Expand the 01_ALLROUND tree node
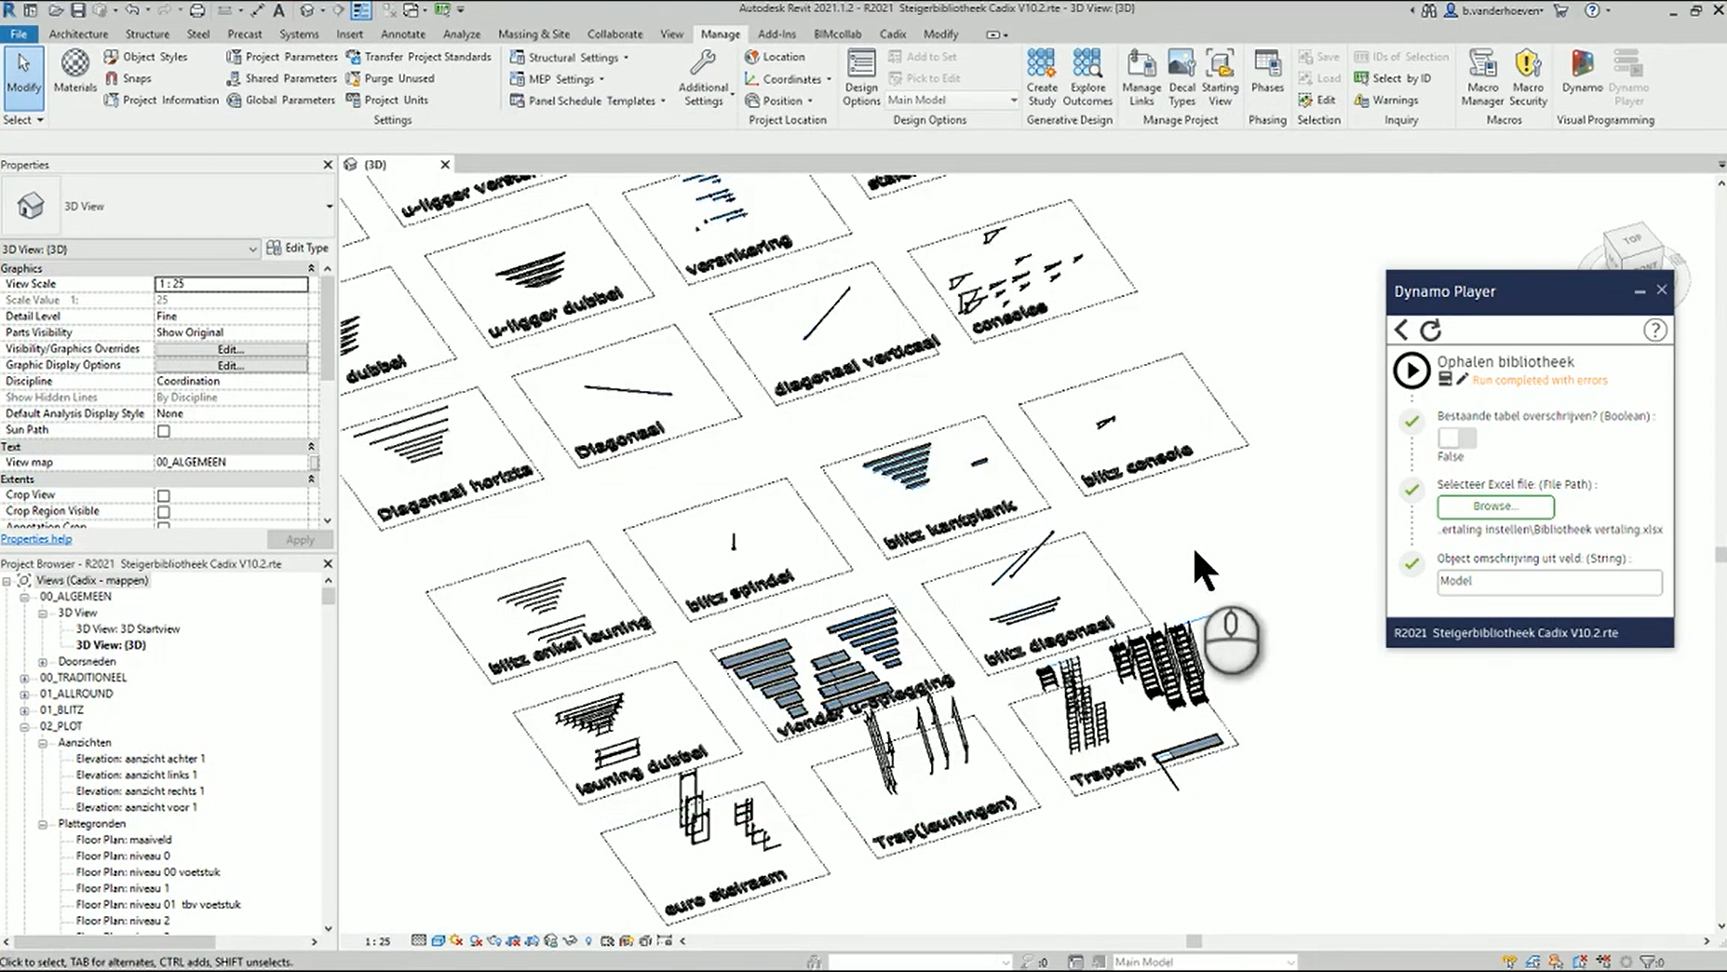 pyautogui.click(x=25, y=694)
